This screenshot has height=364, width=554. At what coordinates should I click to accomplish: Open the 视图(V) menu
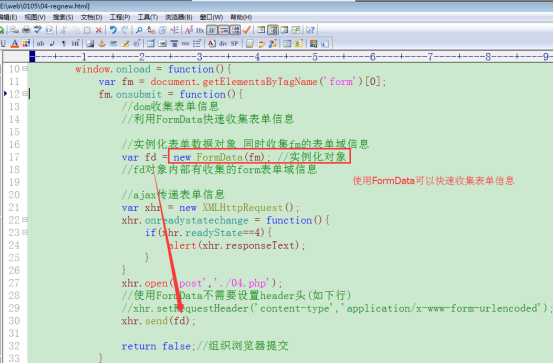coord(35,17)
